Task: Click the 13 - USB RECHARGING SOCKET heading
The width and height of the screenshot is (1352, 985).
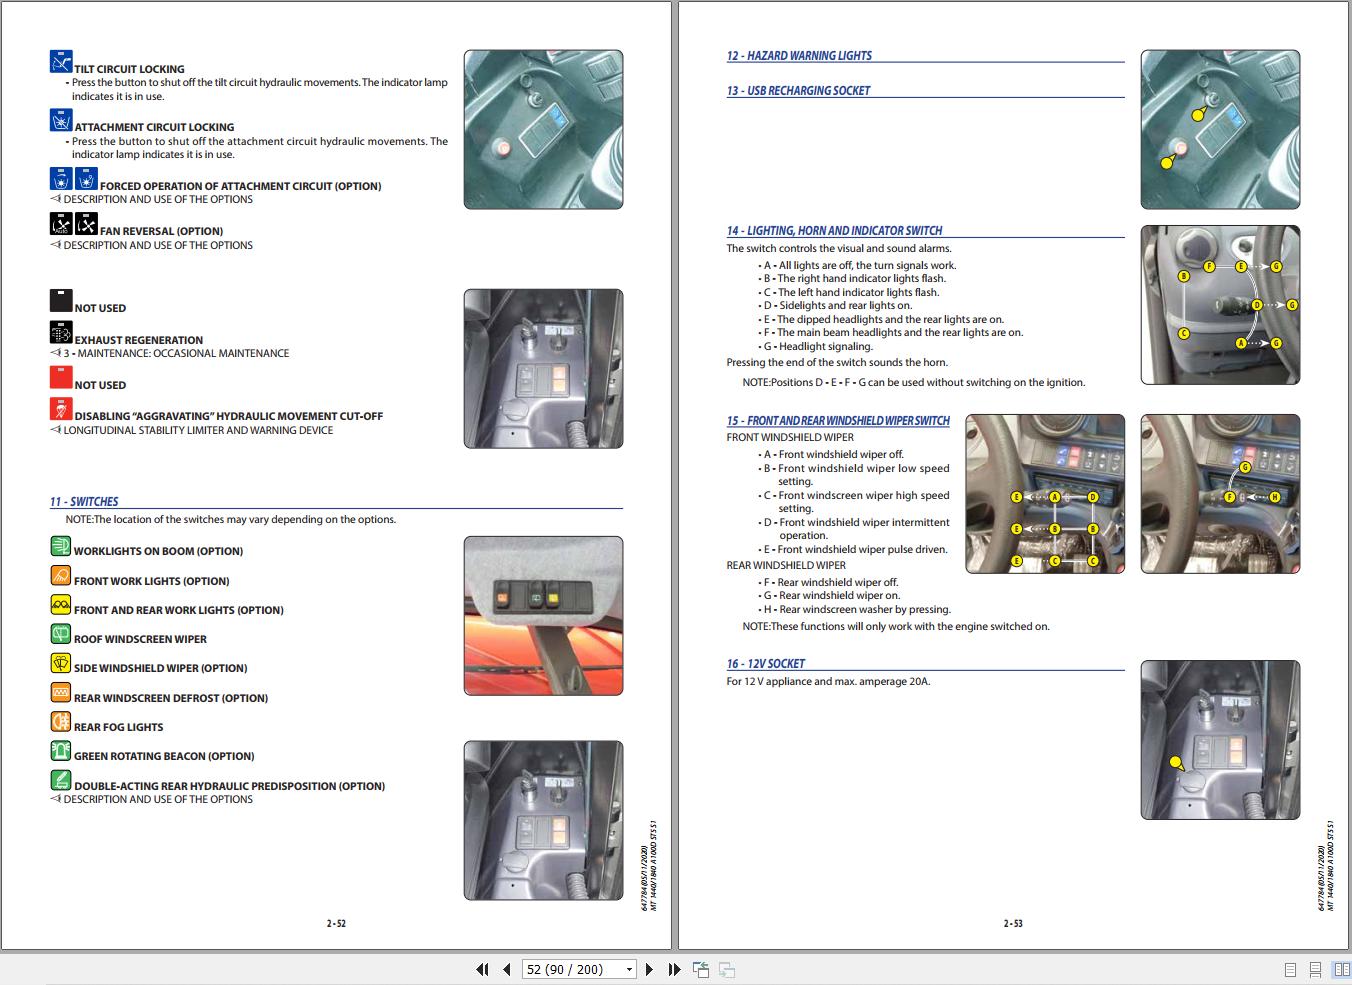Action: pyautogui.click(x=798, y=91)
